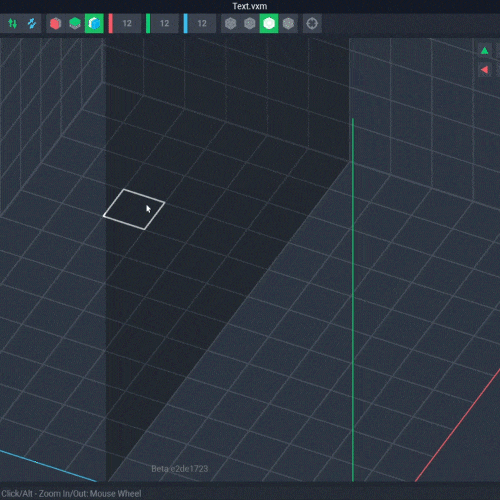Click the Text.vxm file title
This screenshot has width=500, height=500.
point(250,6)
